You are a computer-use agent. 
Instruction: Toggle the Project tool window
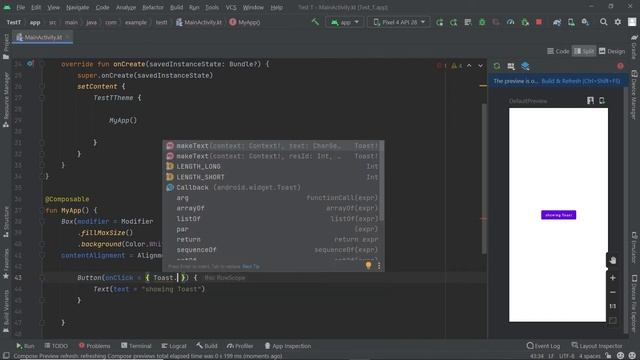6,46
